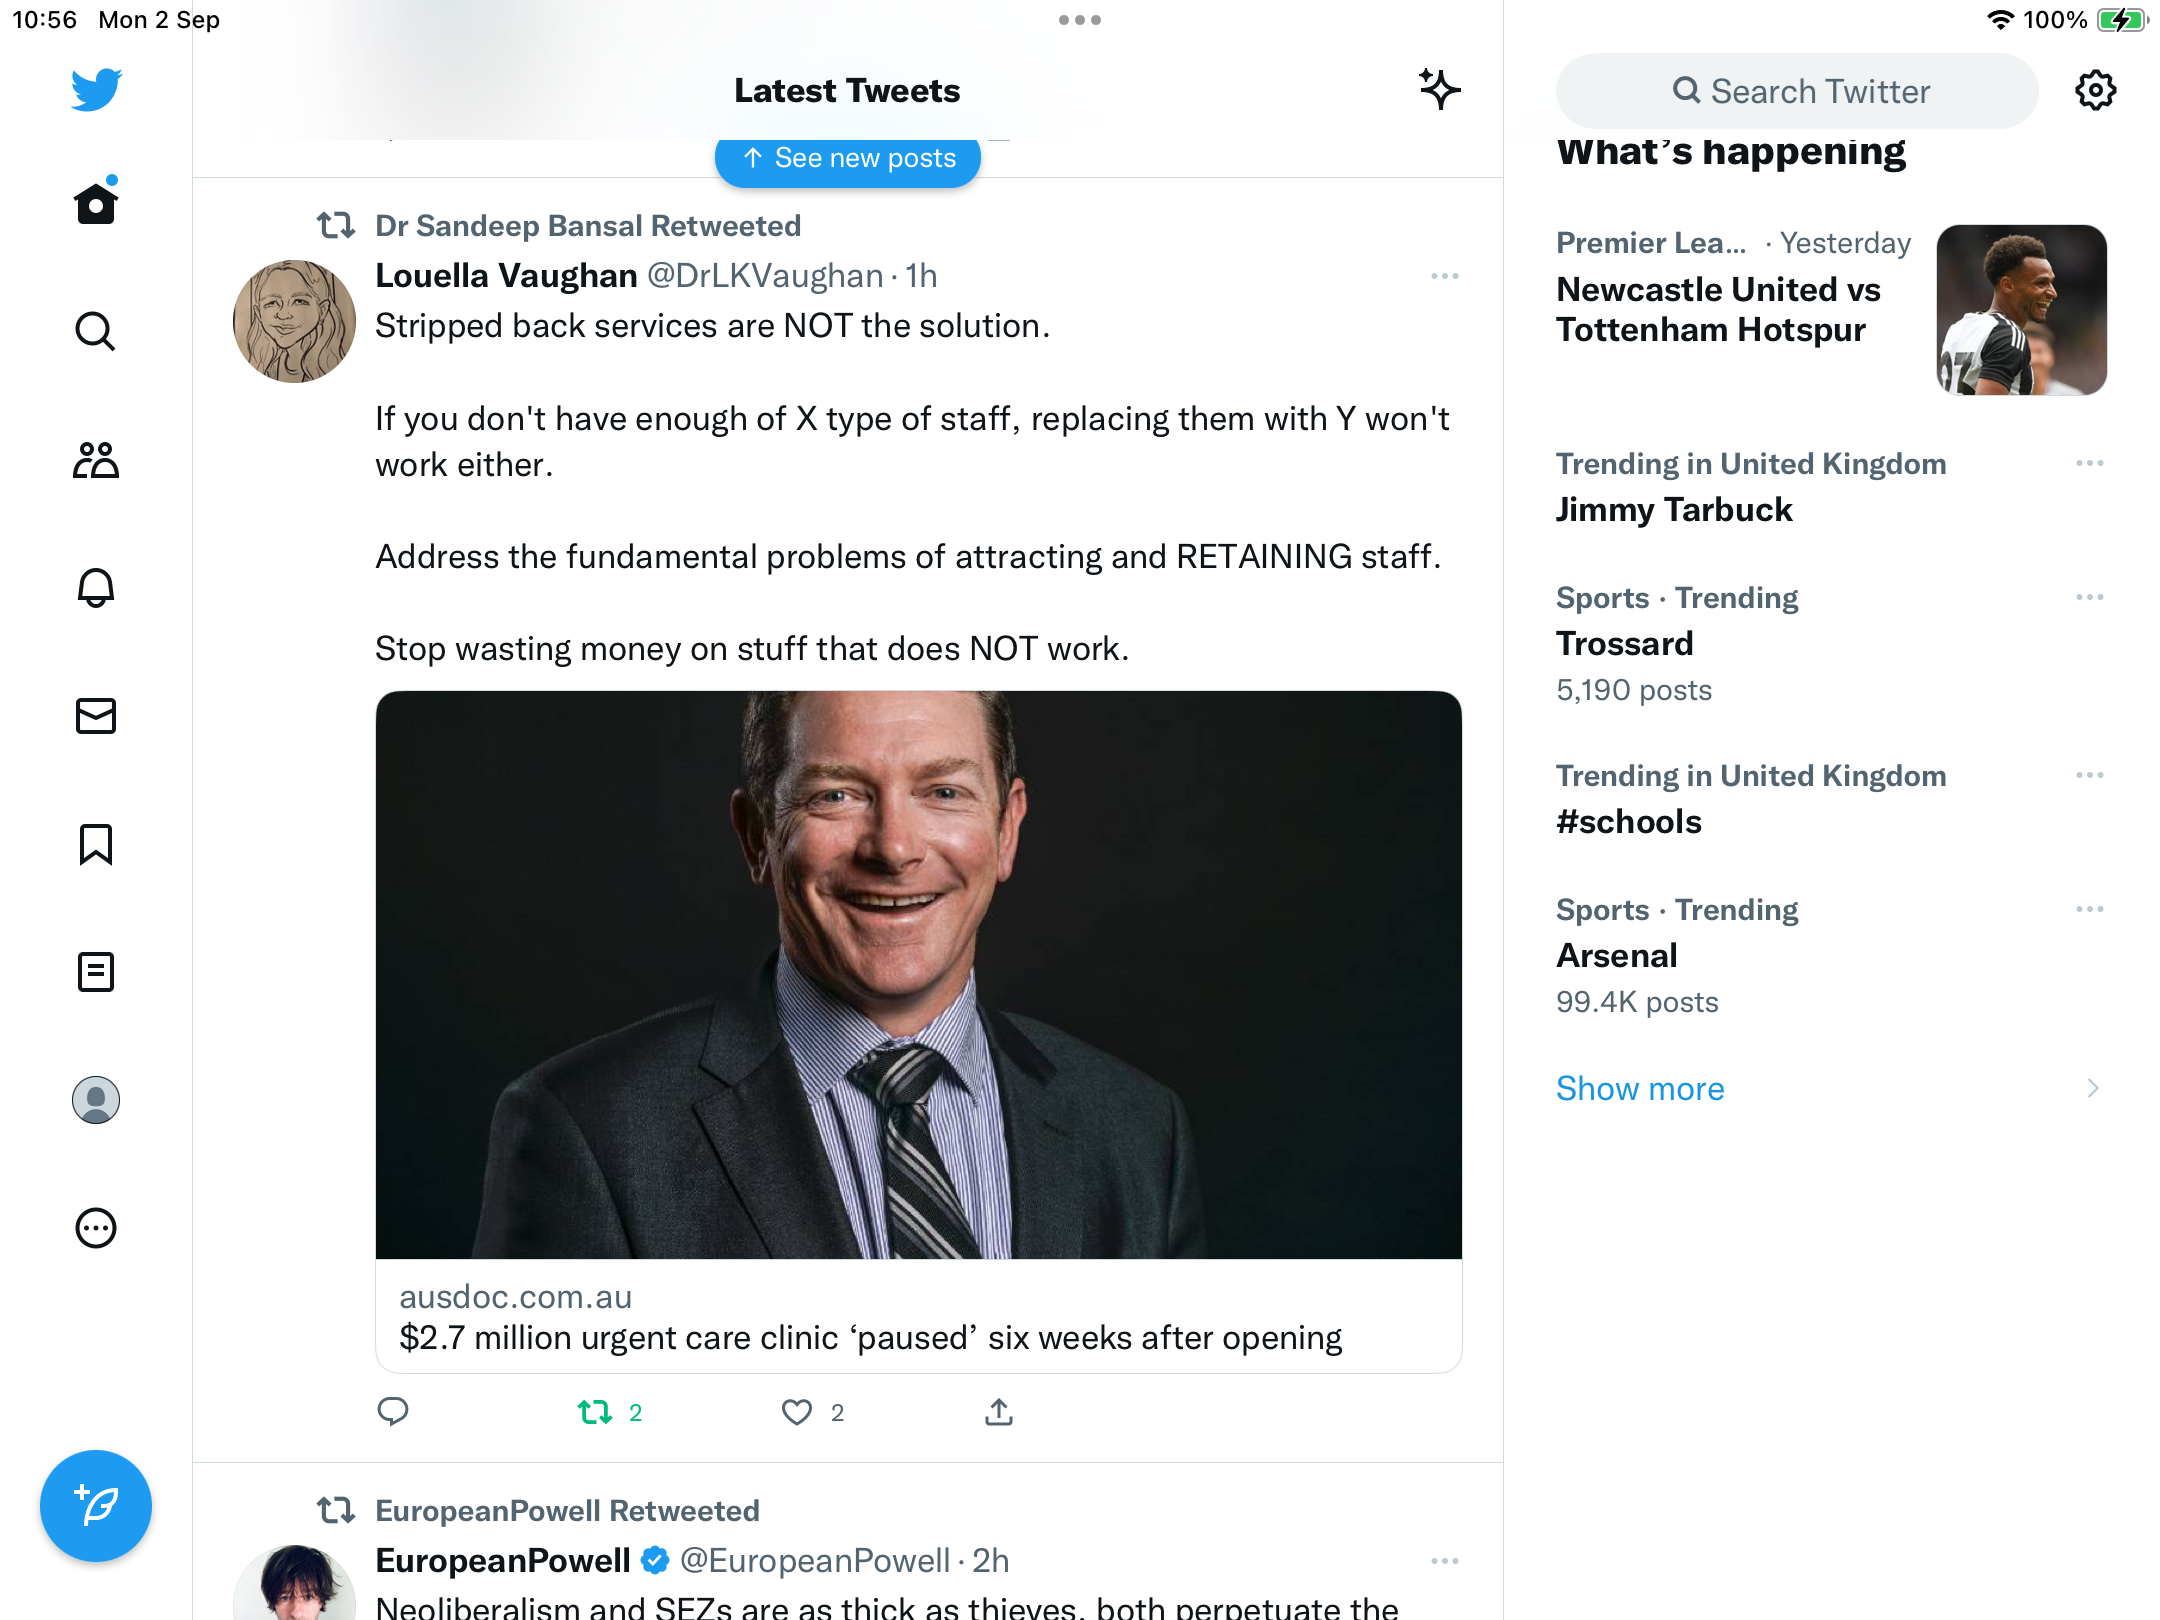Open More circle icon in sidebar
2160x1620 pixels.
coord(96,1228)
